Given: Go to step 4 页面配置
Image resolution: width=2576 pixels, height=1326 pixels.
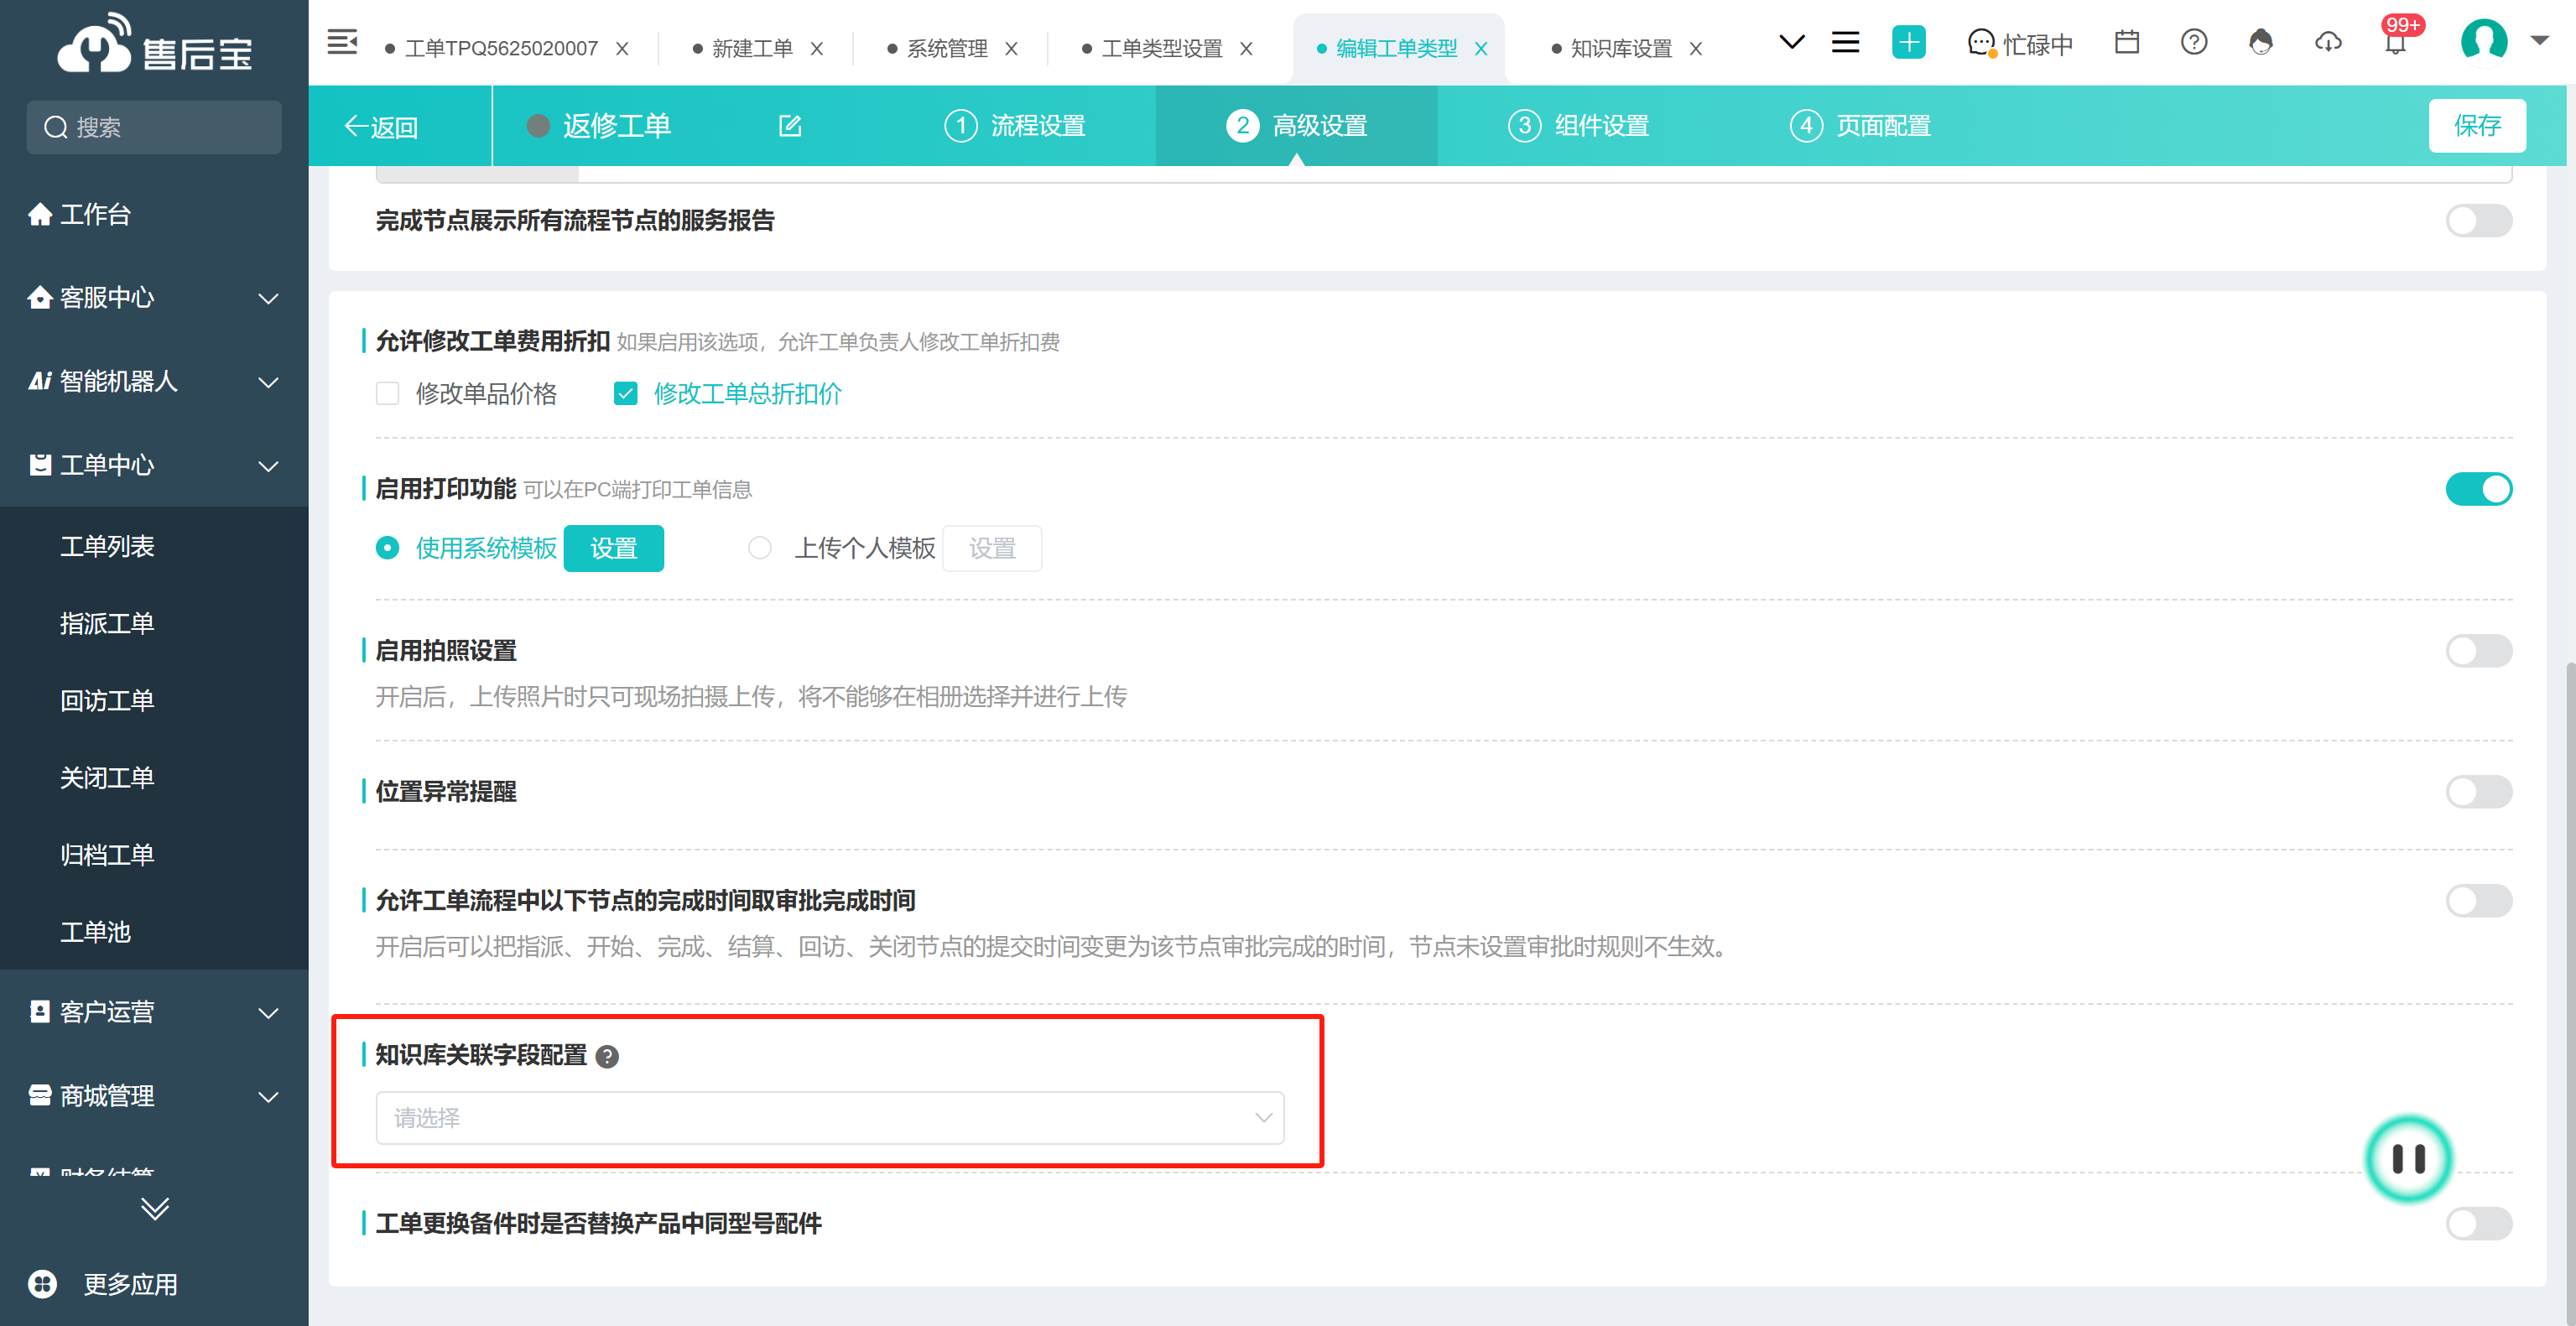Looking at the screenshot, I should pos(1860,126).
